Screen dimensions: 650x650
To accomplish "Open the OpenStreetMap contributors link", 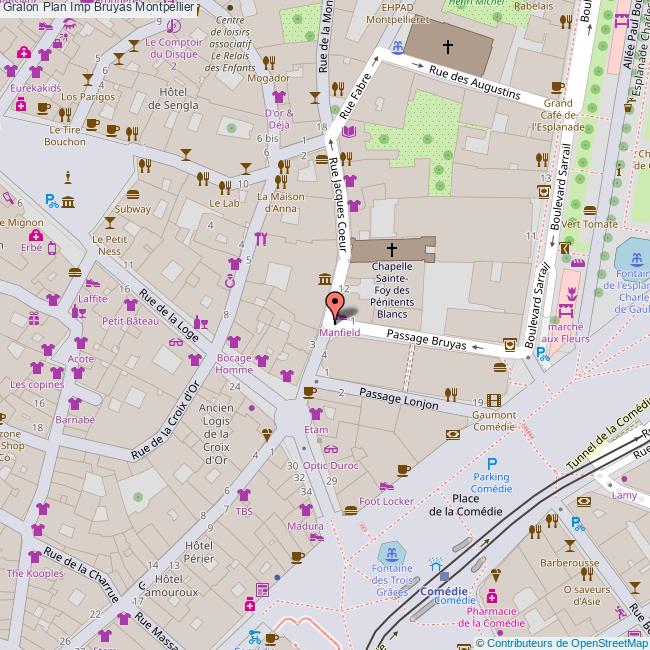I will point(562,643).
